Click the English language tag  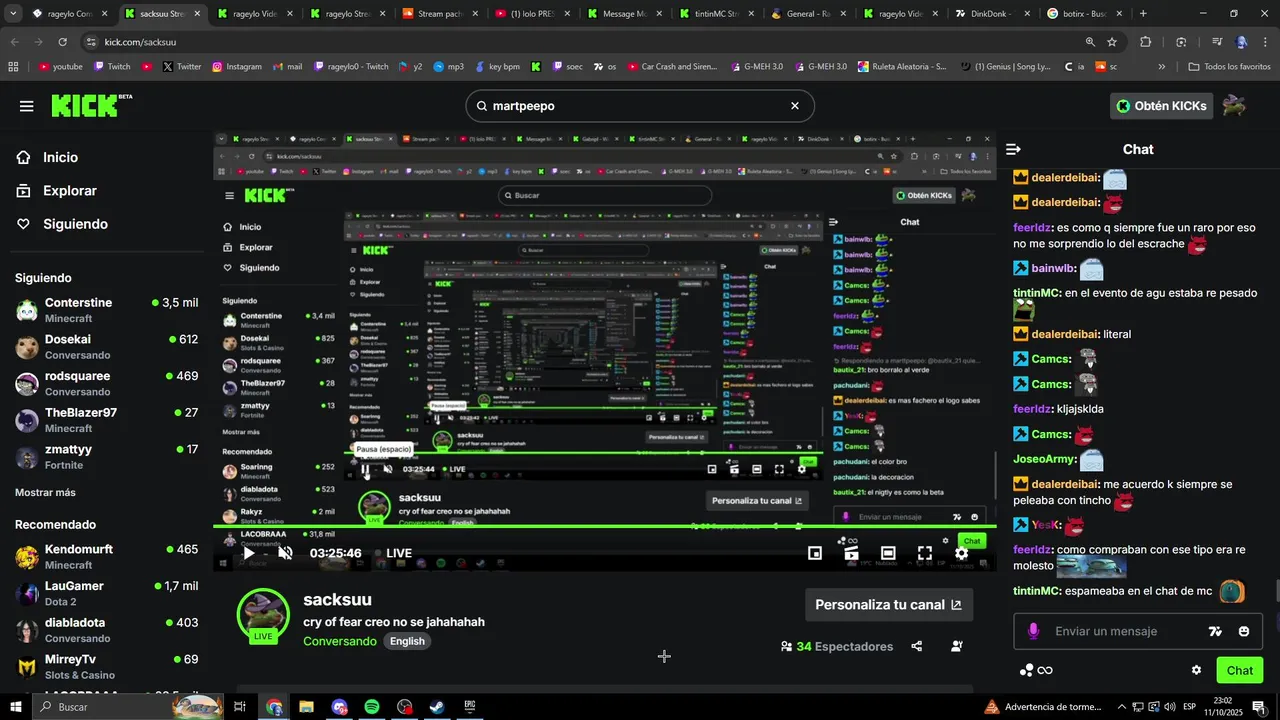pyautogui.click(x=407, y=641)
